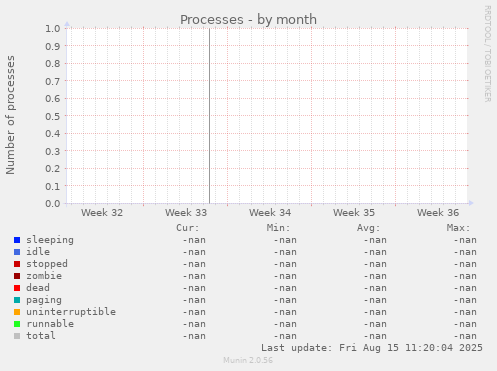Click the uninterruptible legend color swatch
The image size is (497, 371).
point(17,312)
